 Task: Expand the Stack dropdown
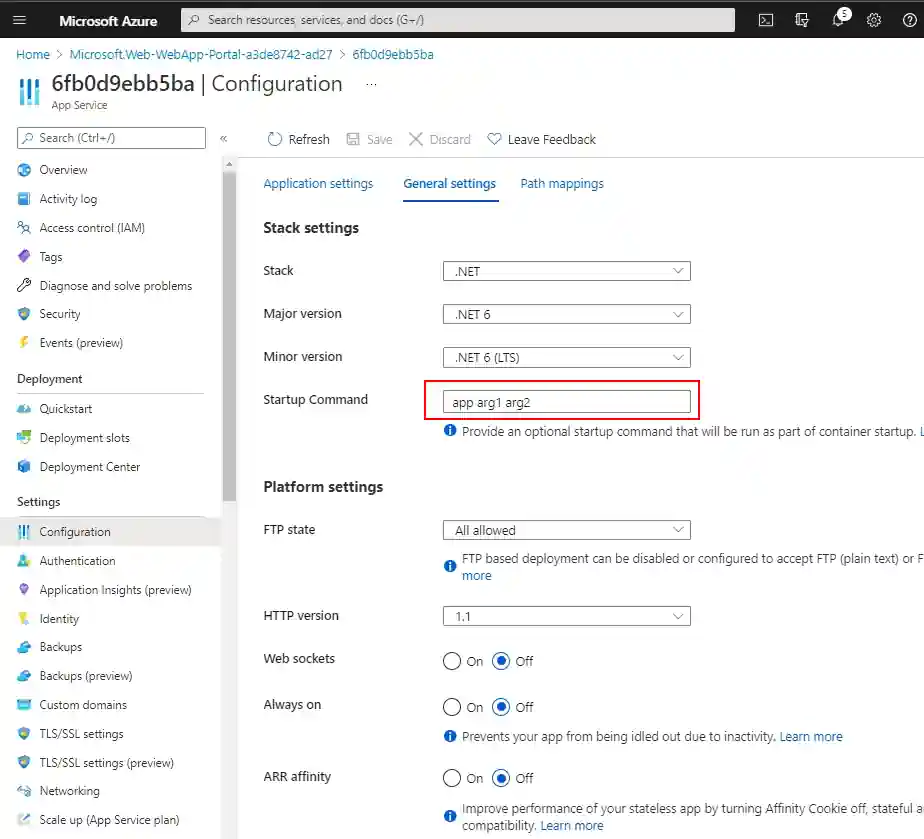point(566,271)
